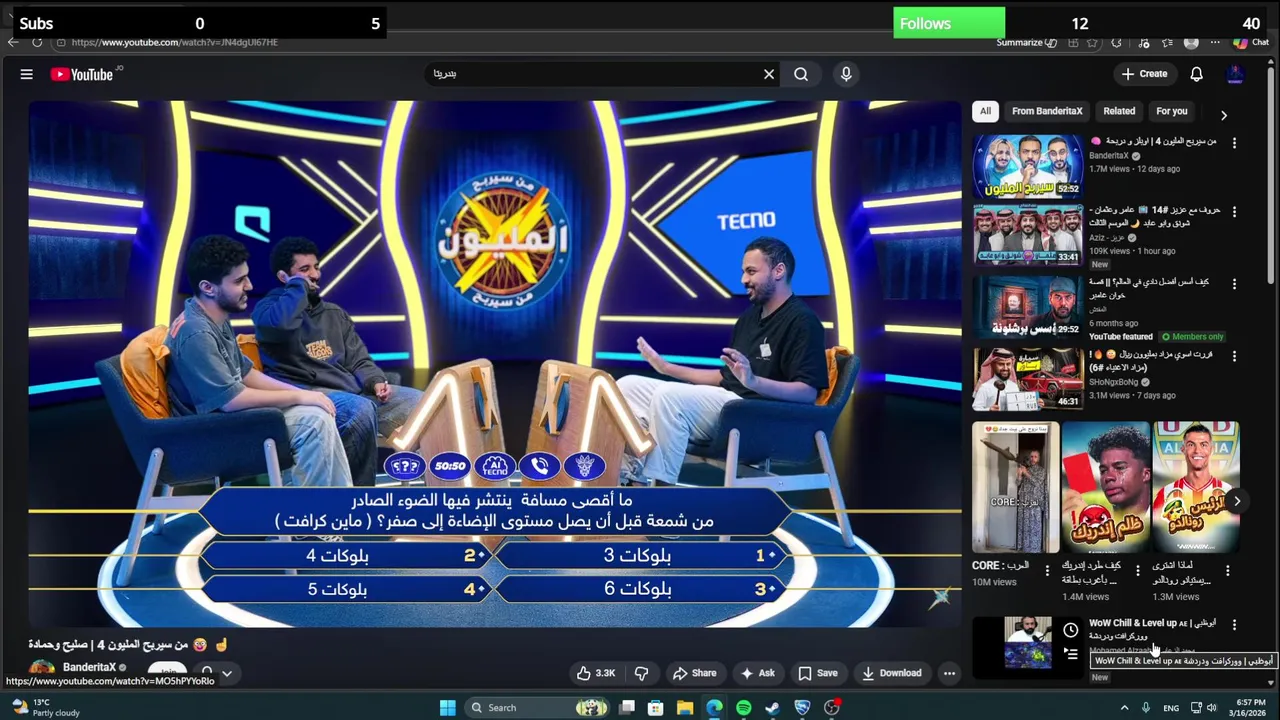Show next Shorts with arrow
The height and width of the screenshot is (720, 1280).
pyautogui.click(x=1237, y=501)
